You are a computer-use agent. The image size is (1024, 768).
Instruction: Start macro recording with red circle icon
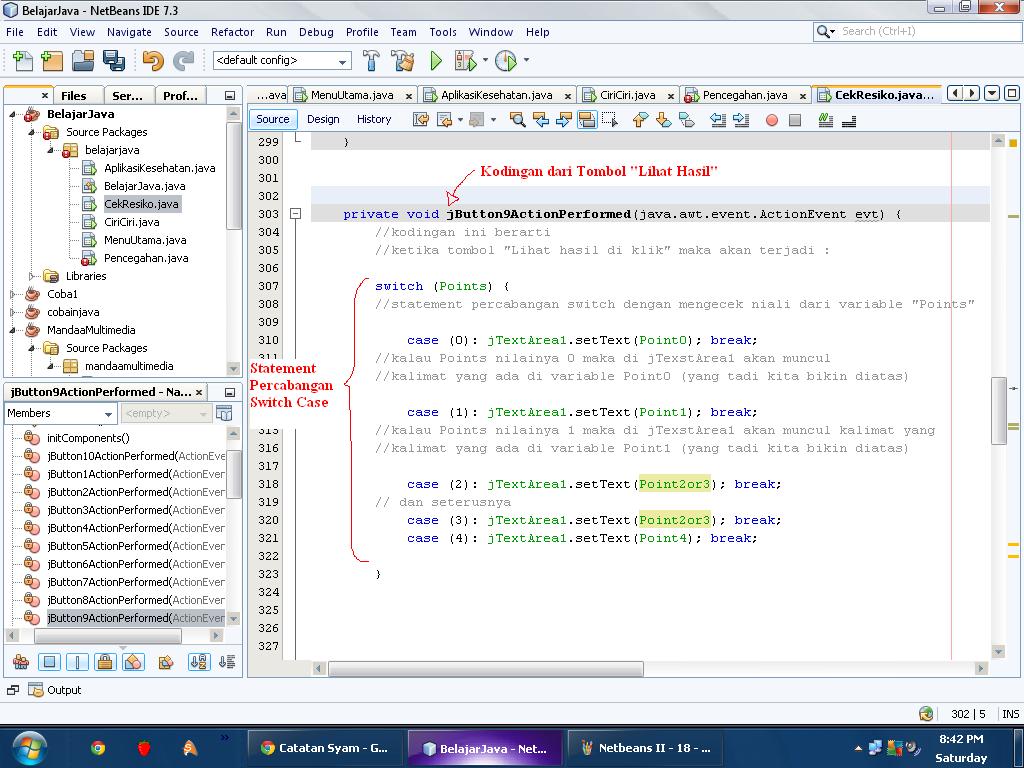pyautogui.click(x=771, y=120)
